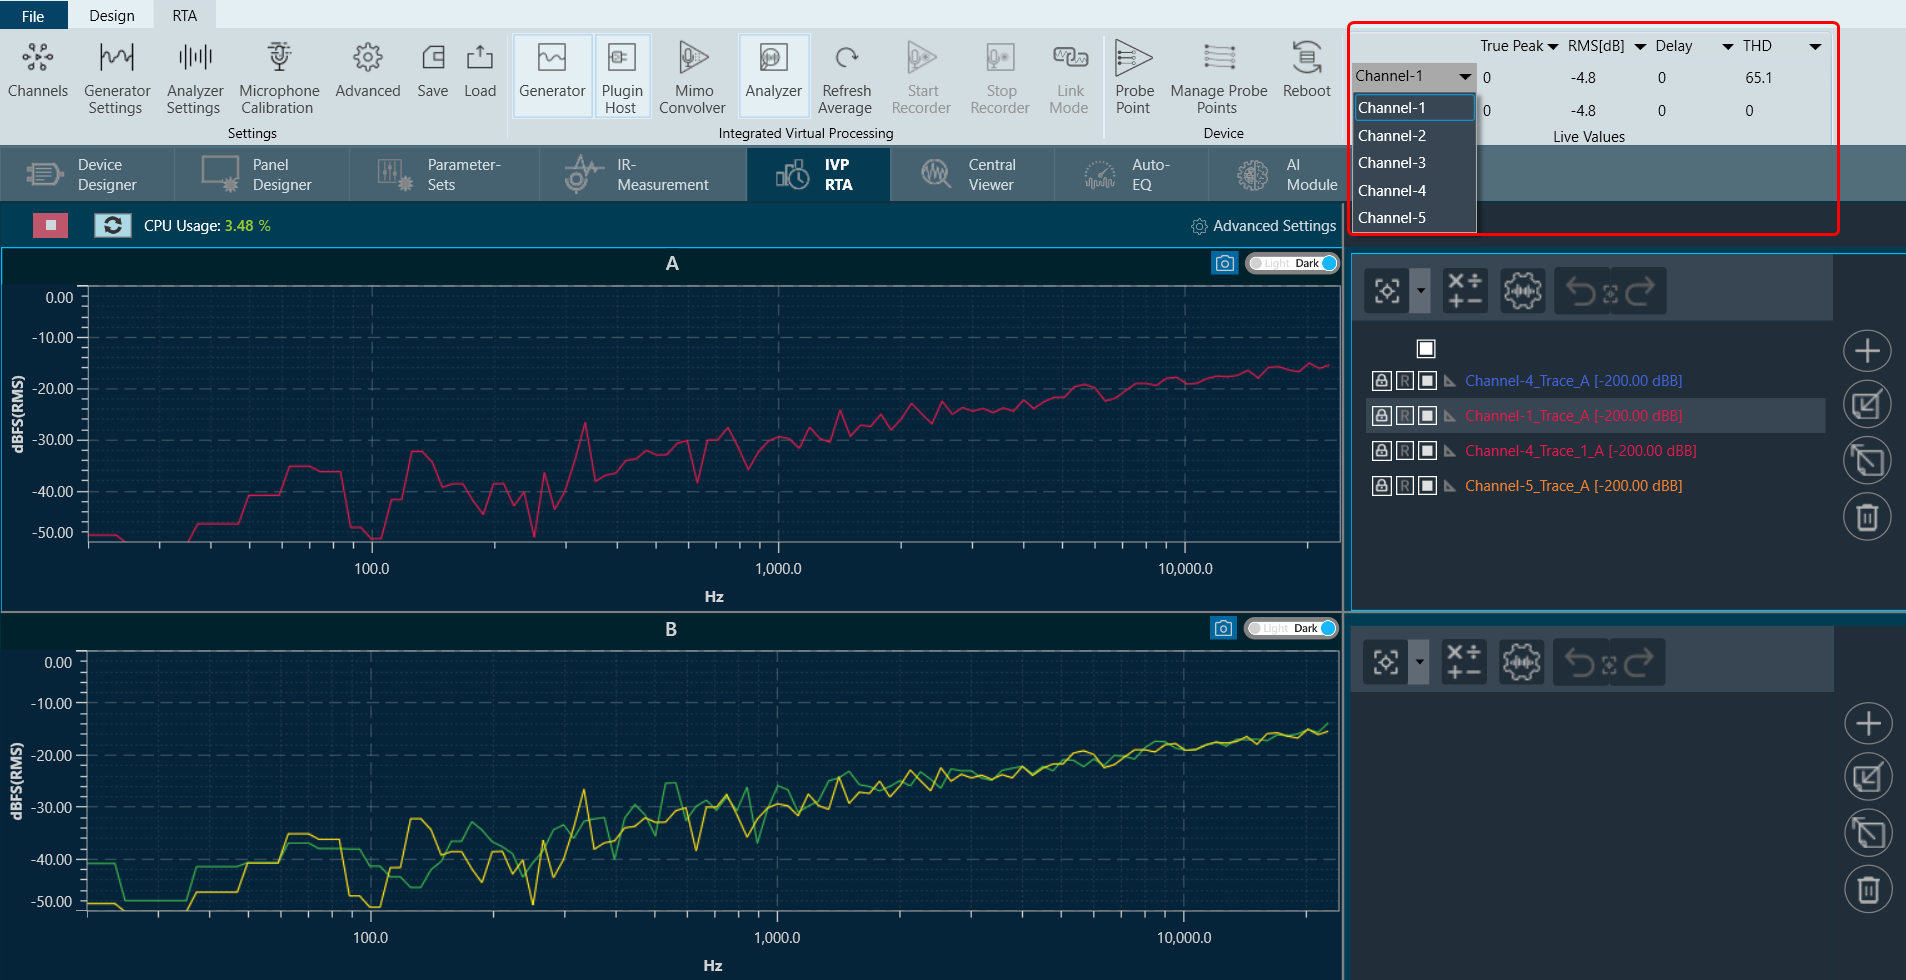Open Analyzer Settings
The width and height of the screenshot is (1906, 980).
point(194,78)
